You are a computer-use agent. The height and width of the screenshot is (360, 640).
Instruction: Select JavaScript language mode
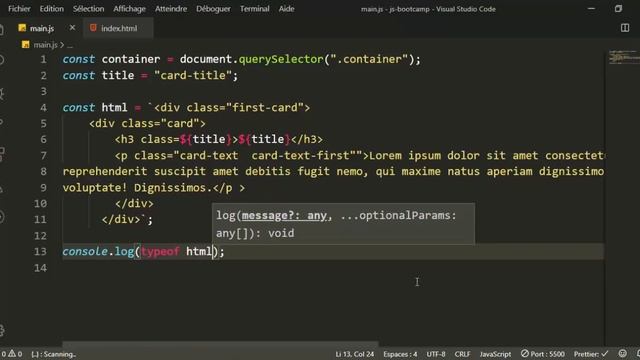[495, 354]
